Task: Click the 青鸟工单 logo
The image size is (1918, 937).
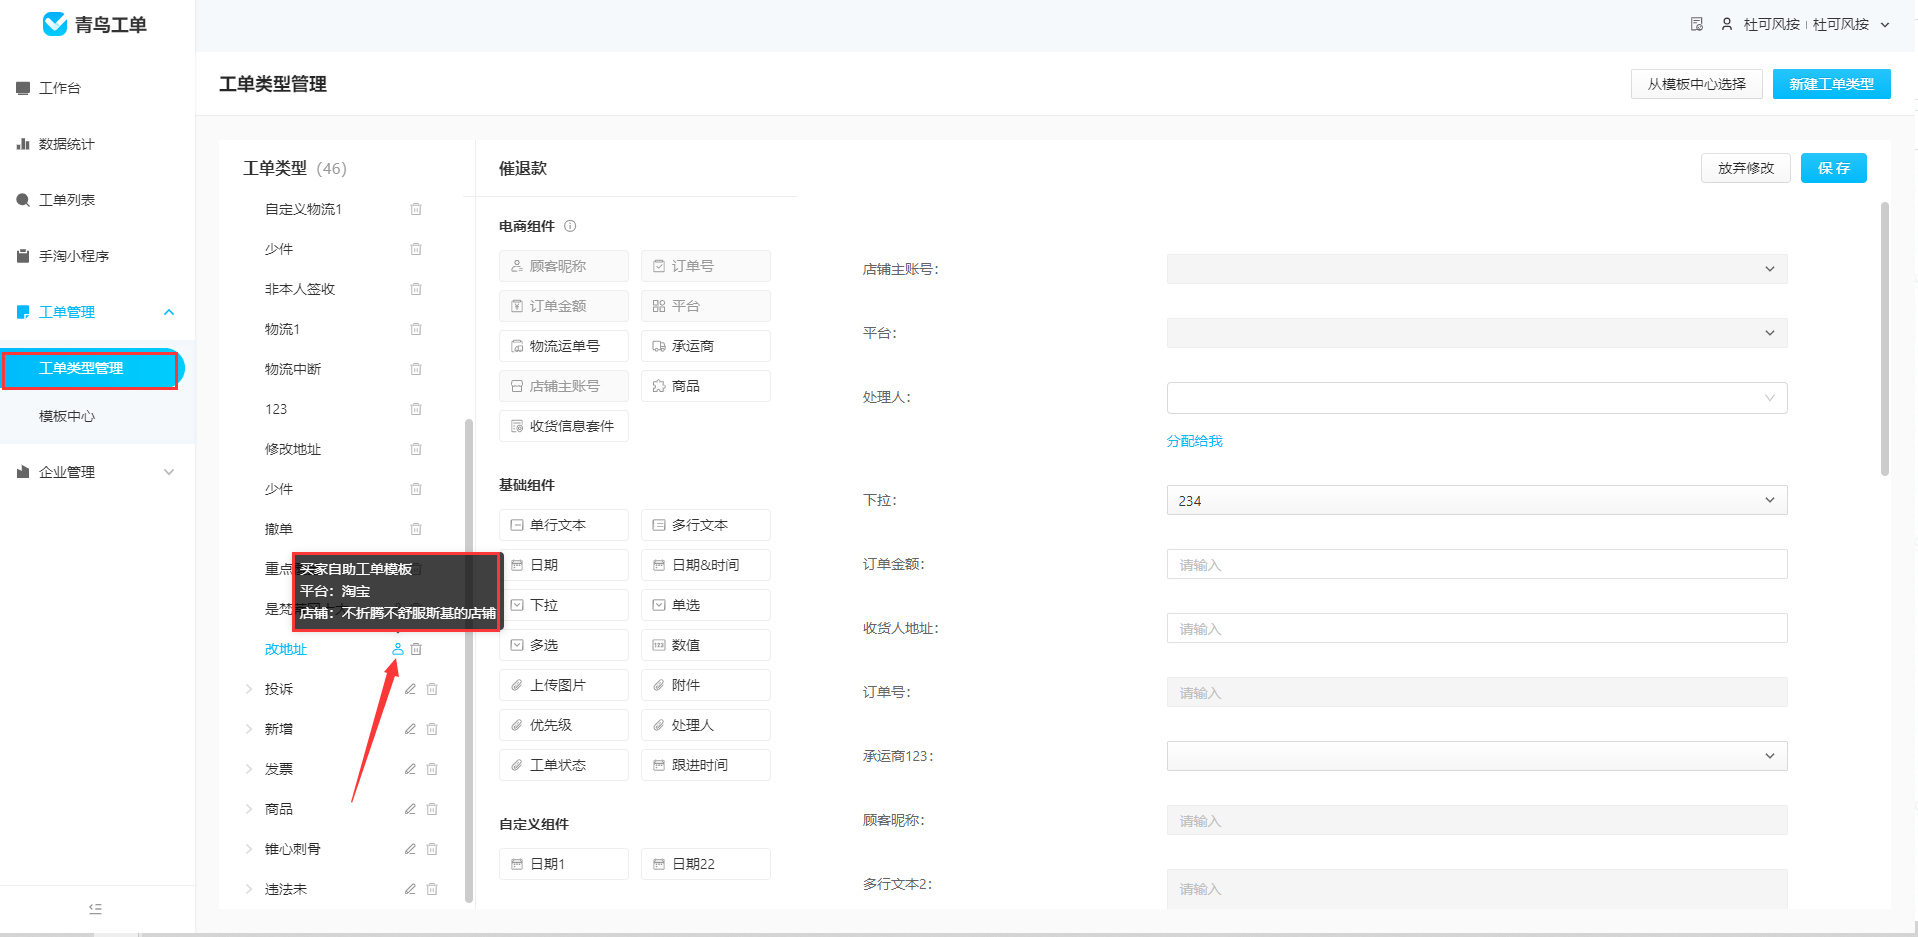Action: tap(95, 24)
